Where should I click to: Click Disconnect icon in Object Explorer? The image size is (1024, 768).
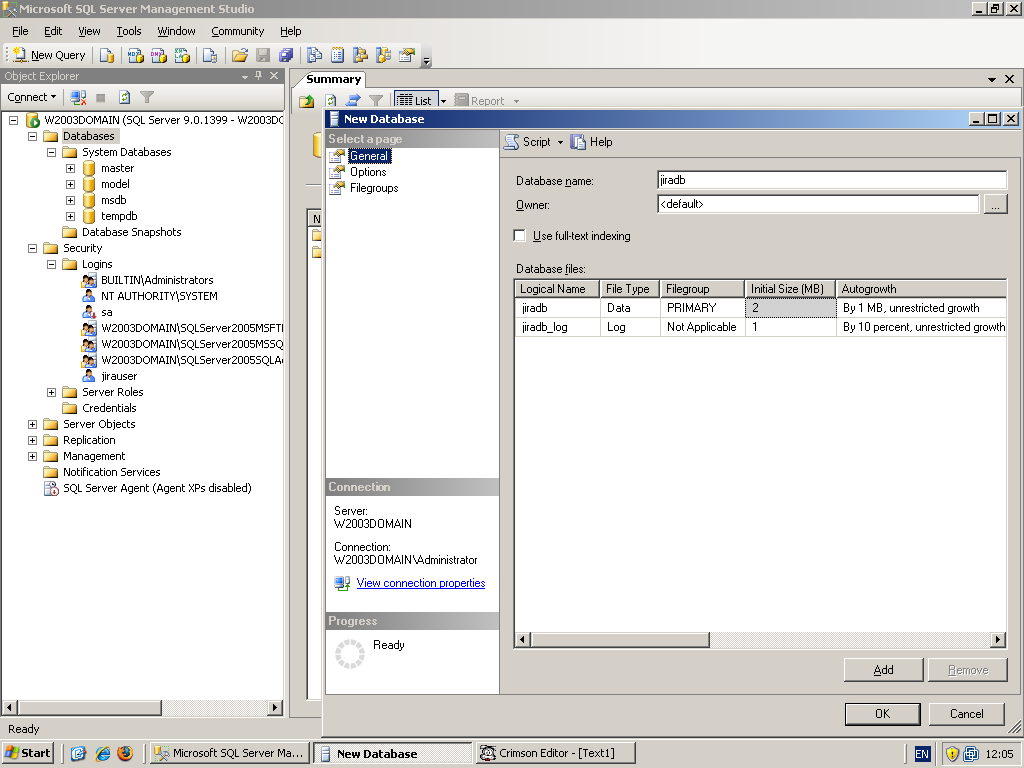click(x=78, y=97)
